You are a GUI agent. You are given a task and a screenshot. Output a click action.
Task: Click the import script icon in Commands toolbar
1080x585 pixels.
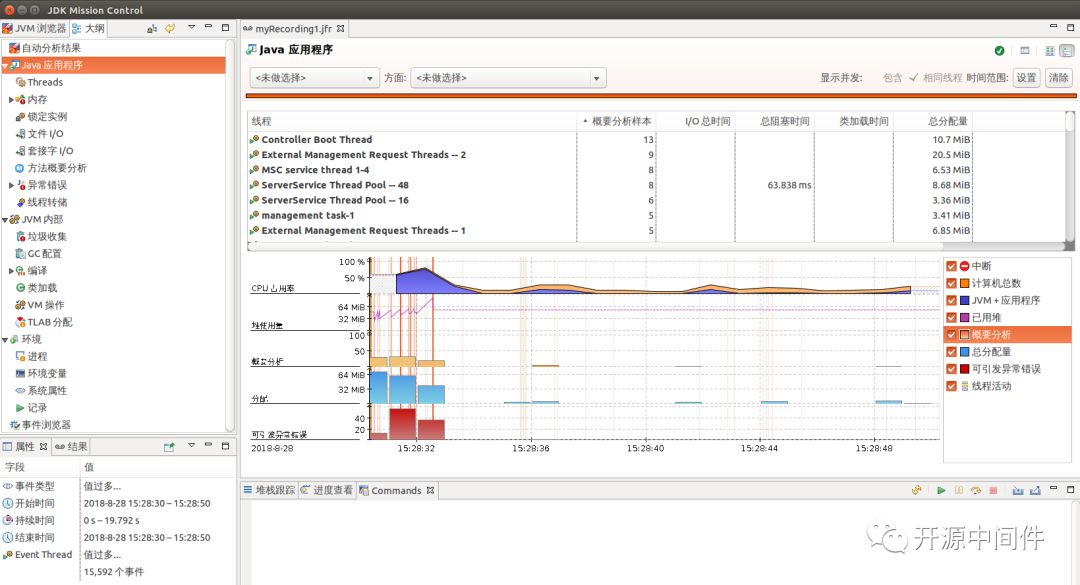pos(1017,491)
